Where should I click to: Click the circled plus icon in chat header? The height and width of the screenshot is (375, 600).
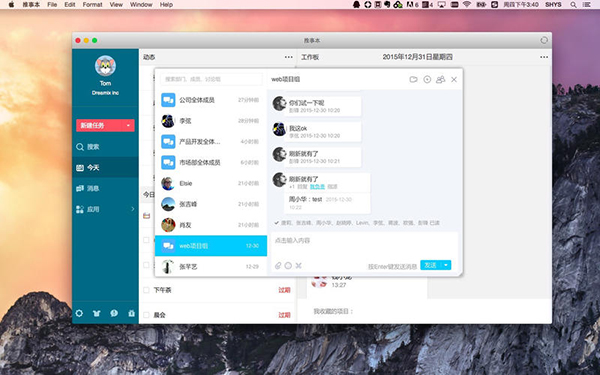pyautogui.click(x=427, y=79)
